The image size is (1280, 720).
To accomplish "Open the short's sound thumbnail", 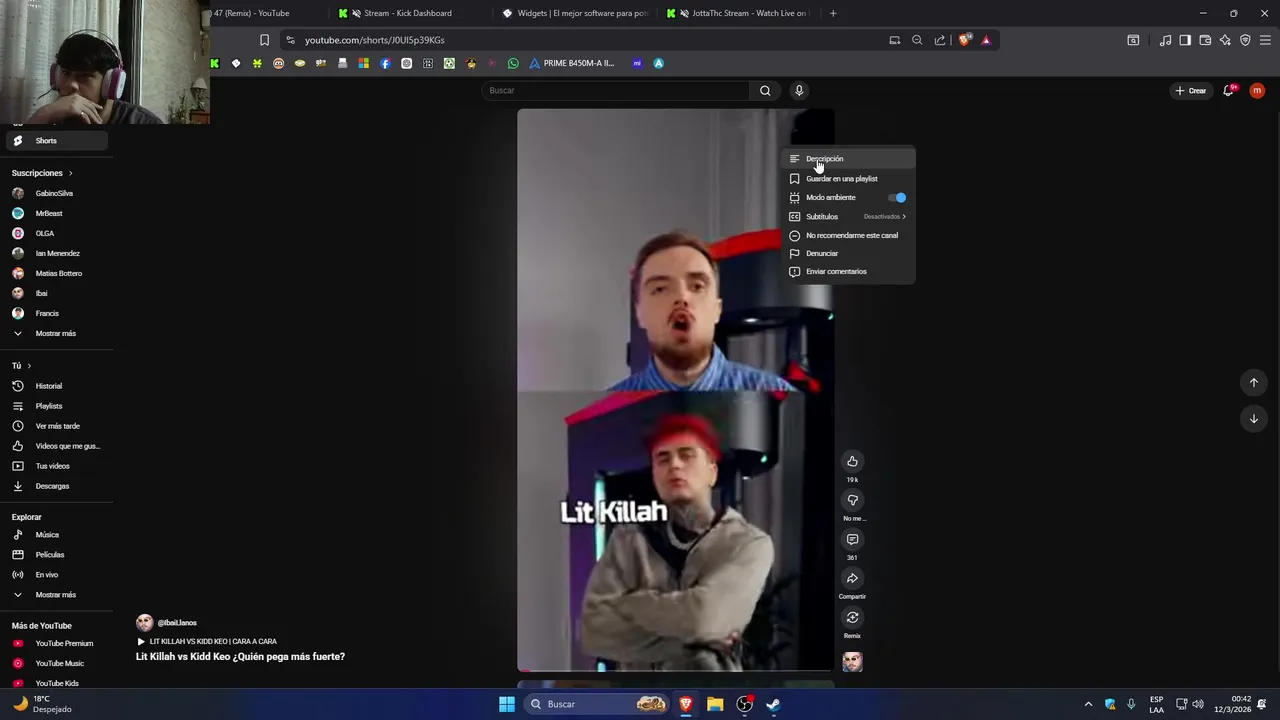I will click(852, 661).
